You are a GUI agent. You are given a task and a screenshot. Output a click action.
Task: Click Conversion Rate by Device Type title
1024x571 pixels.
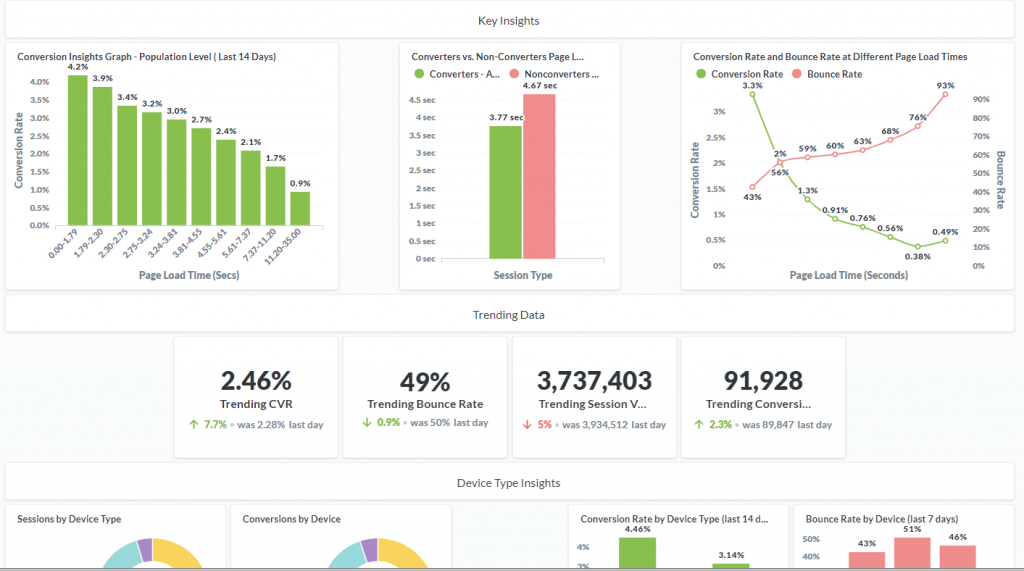[x=675, y=519]
